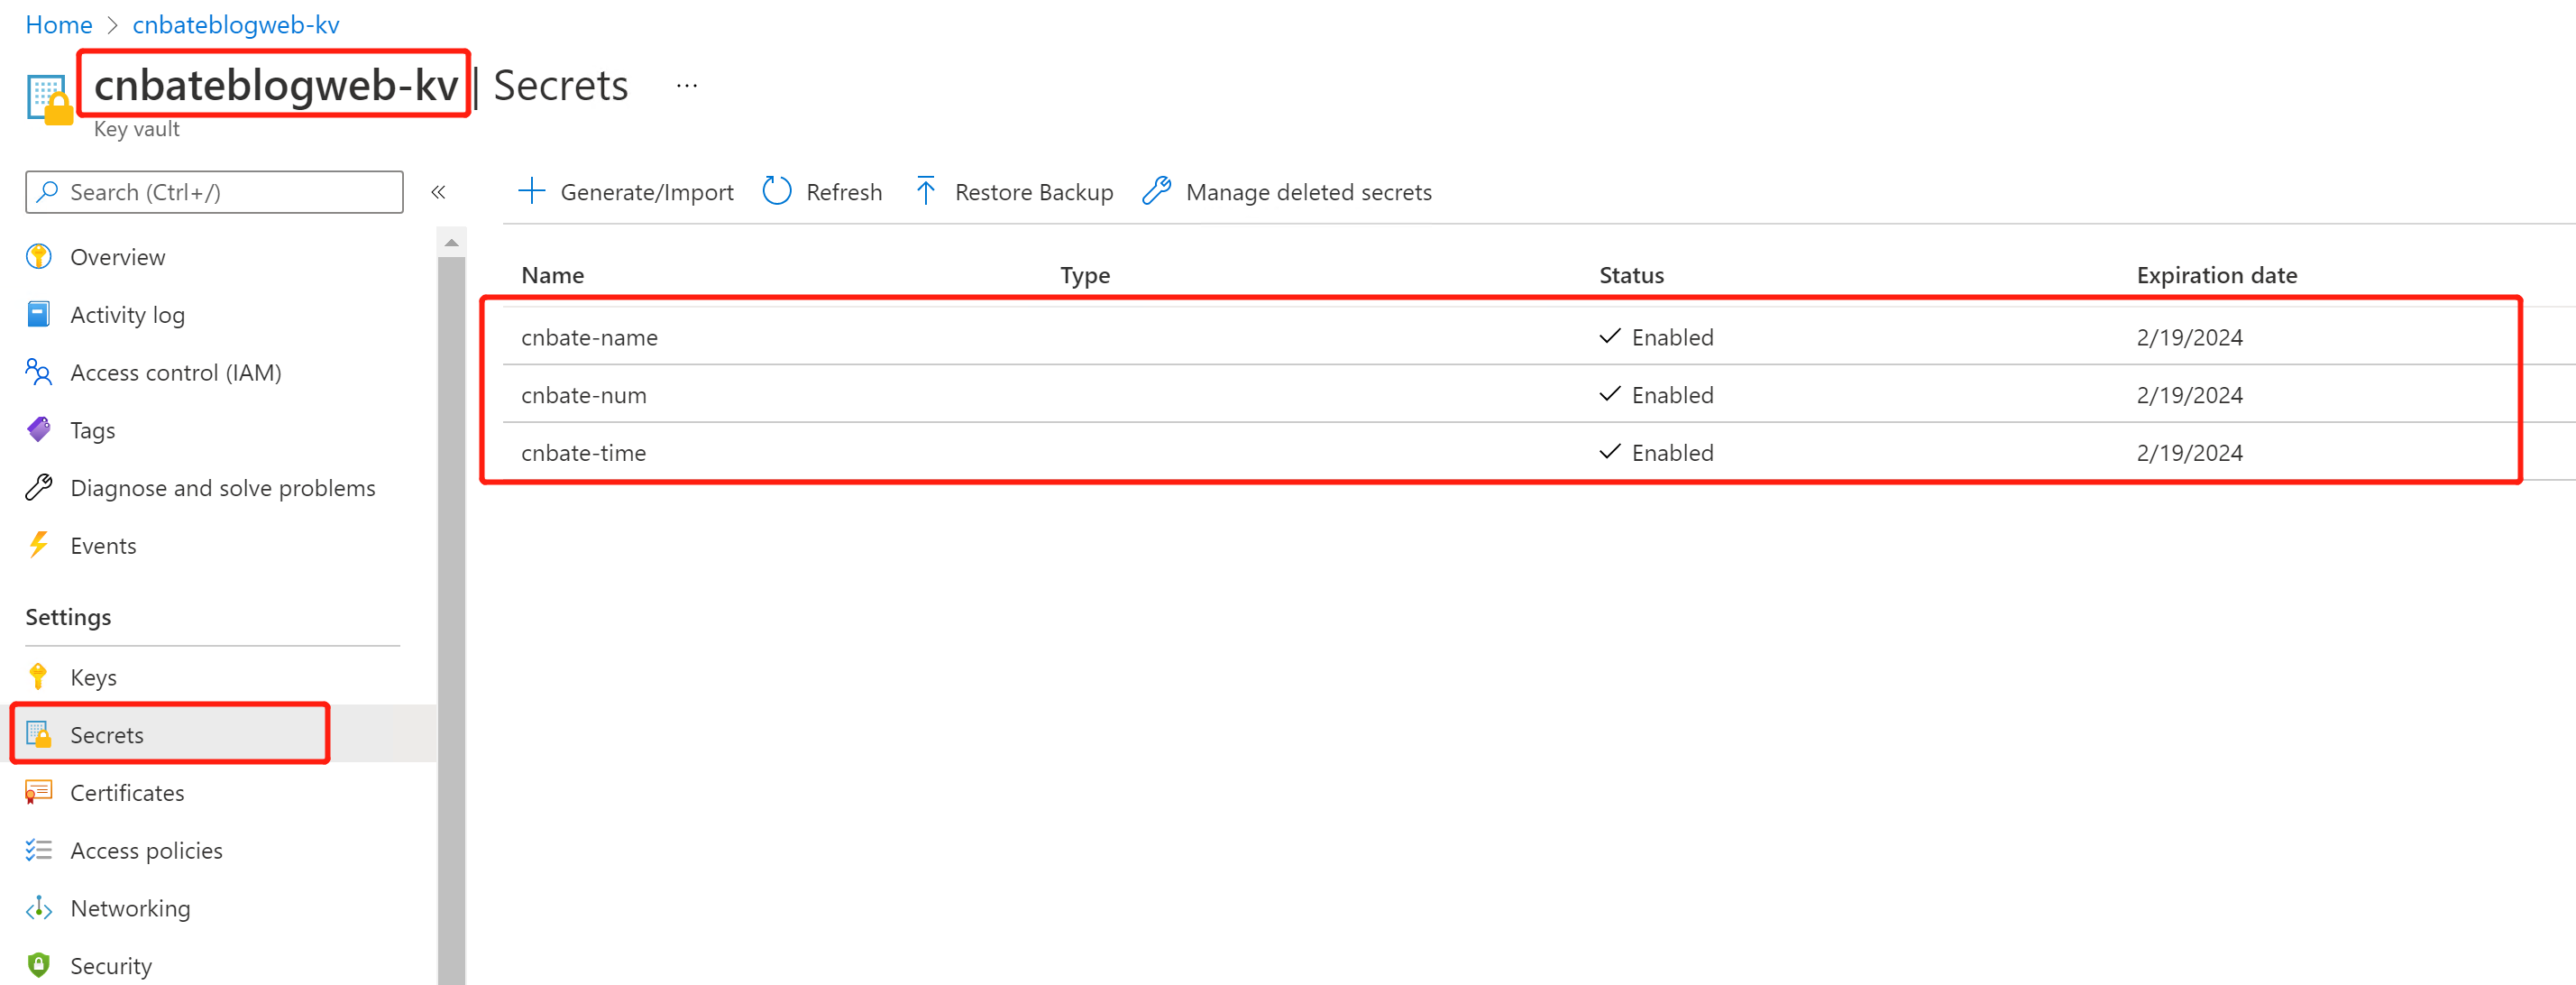The height and width of the screenshot is (985, 2576).
Task: Click the Refresh button label
Action: 845,192
